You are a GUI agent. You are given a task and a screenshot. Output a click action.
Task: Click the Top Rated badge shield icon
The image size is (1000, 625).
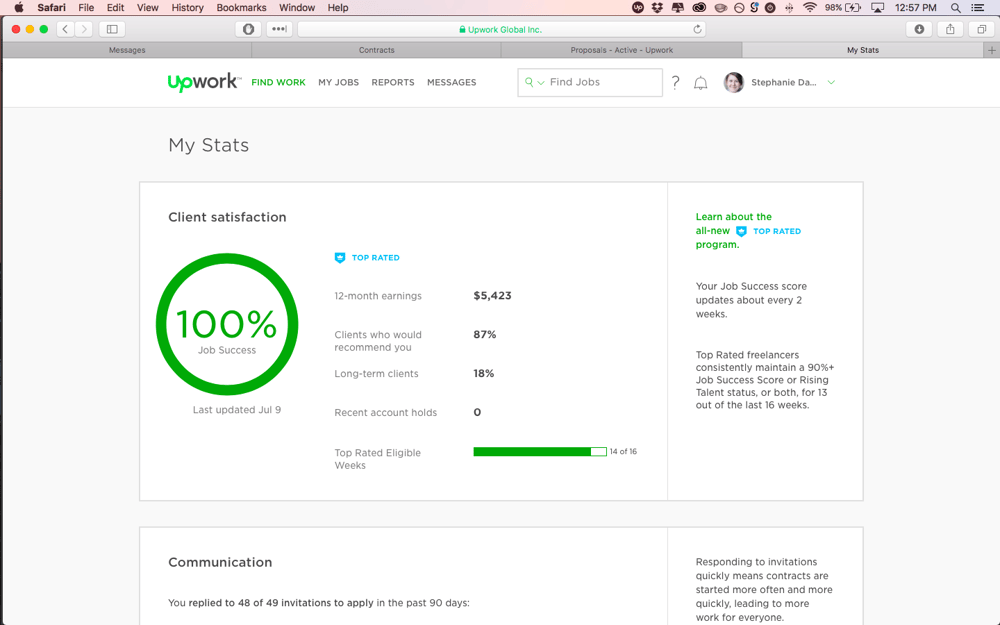tap(340, 258)
